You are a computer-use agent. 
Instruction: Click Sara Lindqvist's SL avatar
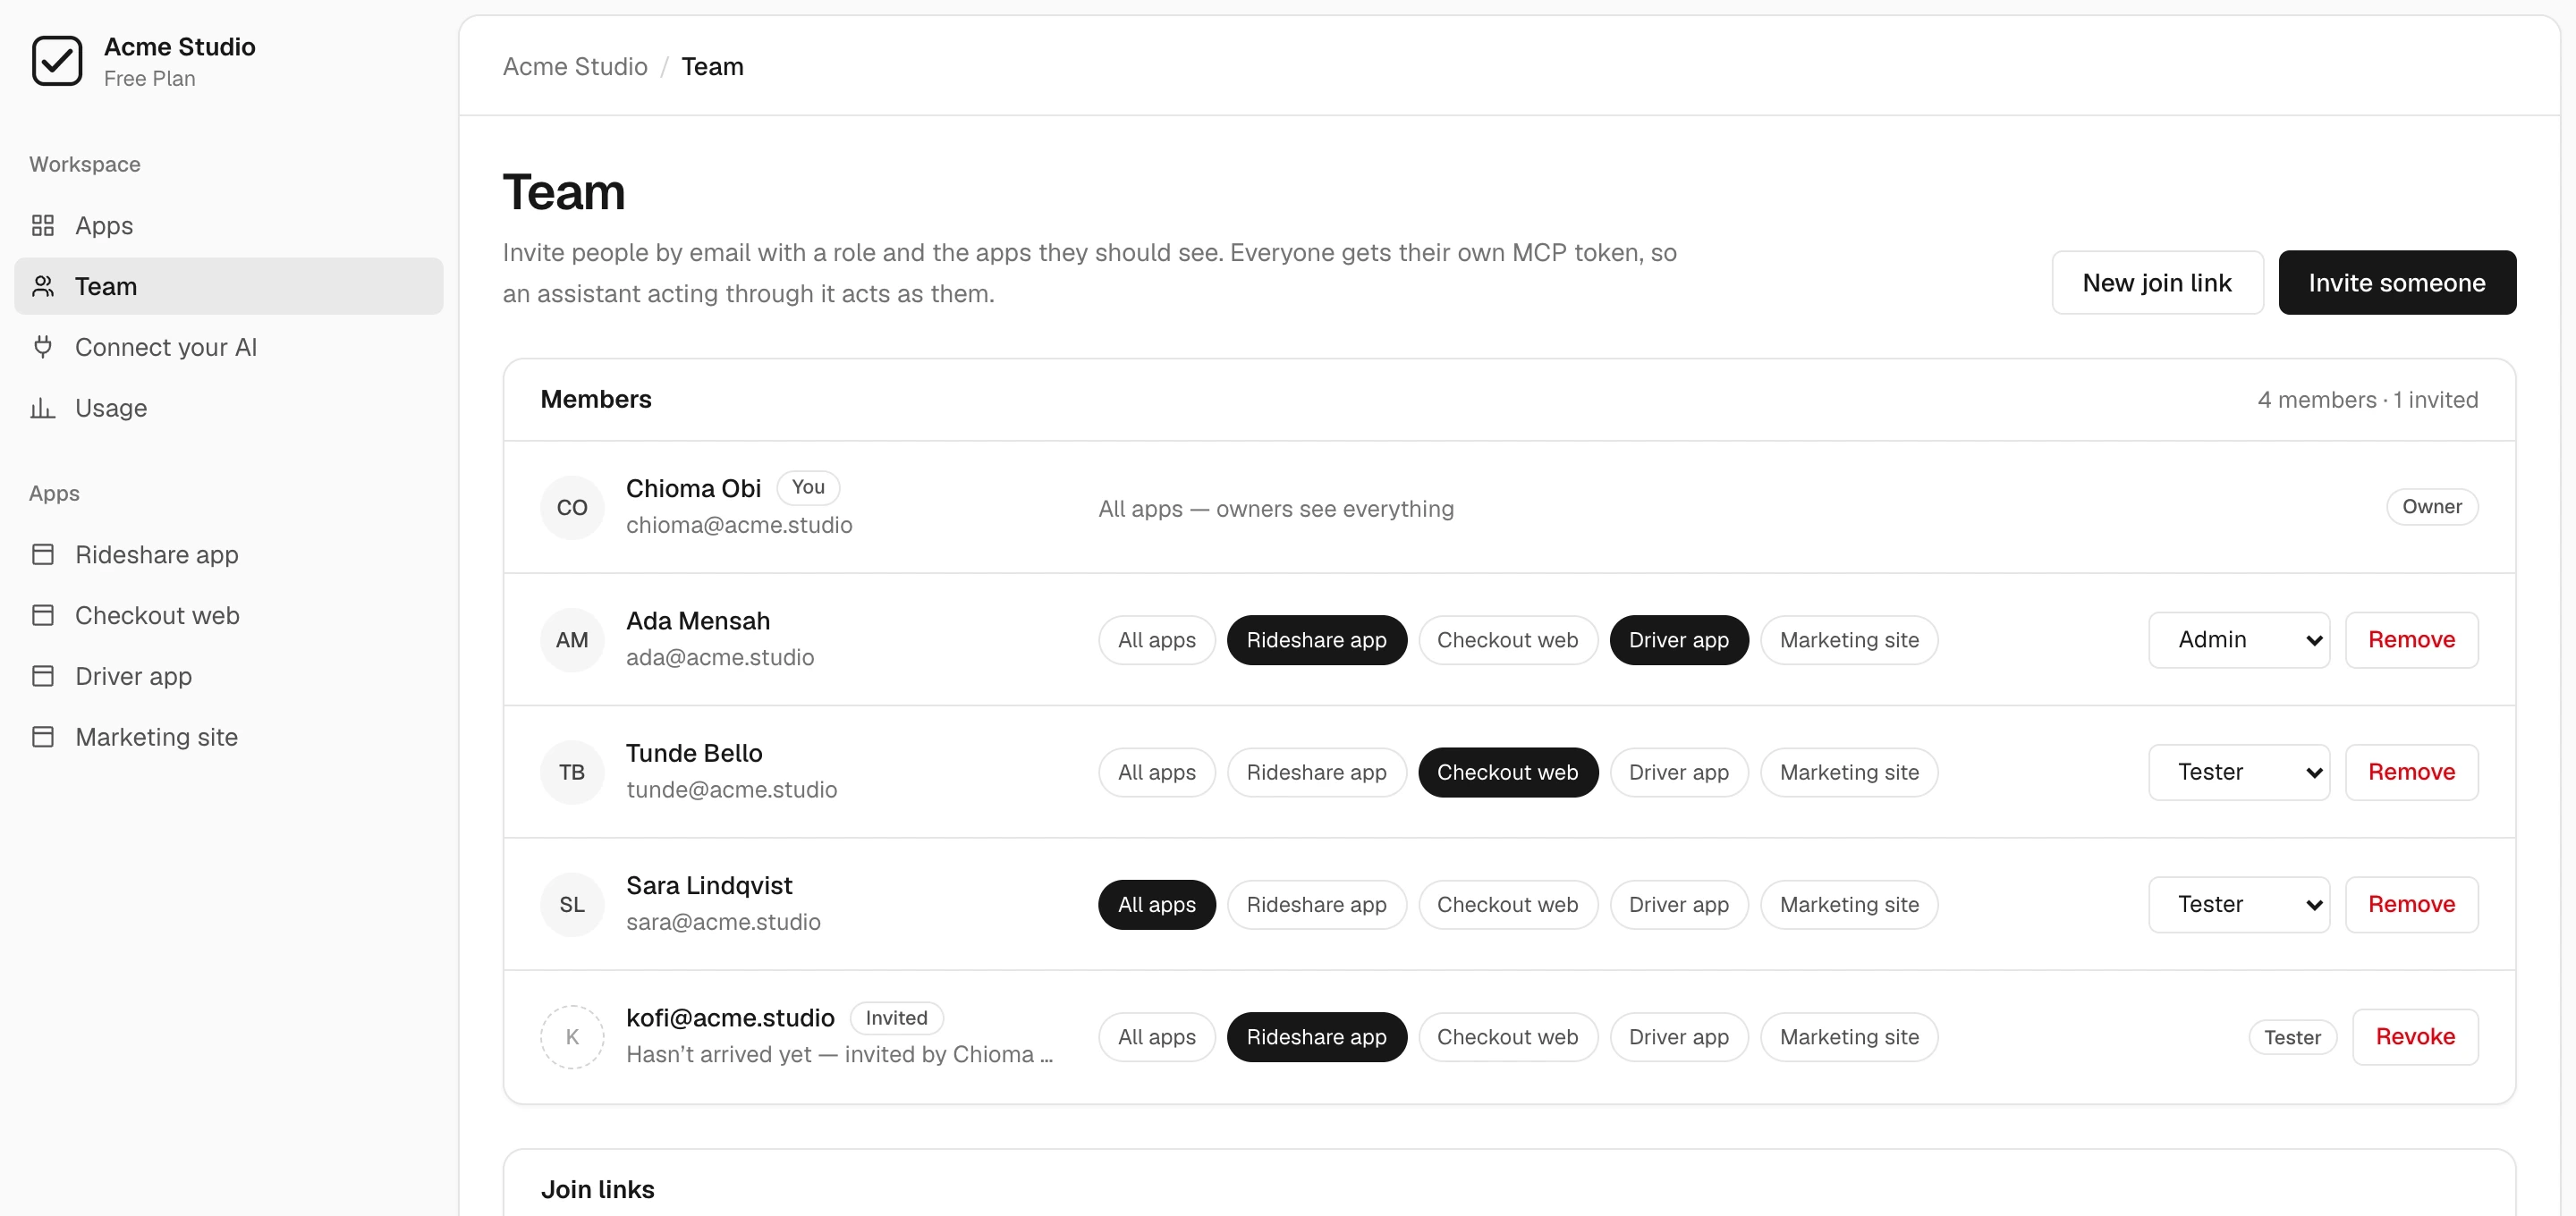point(572,904)
